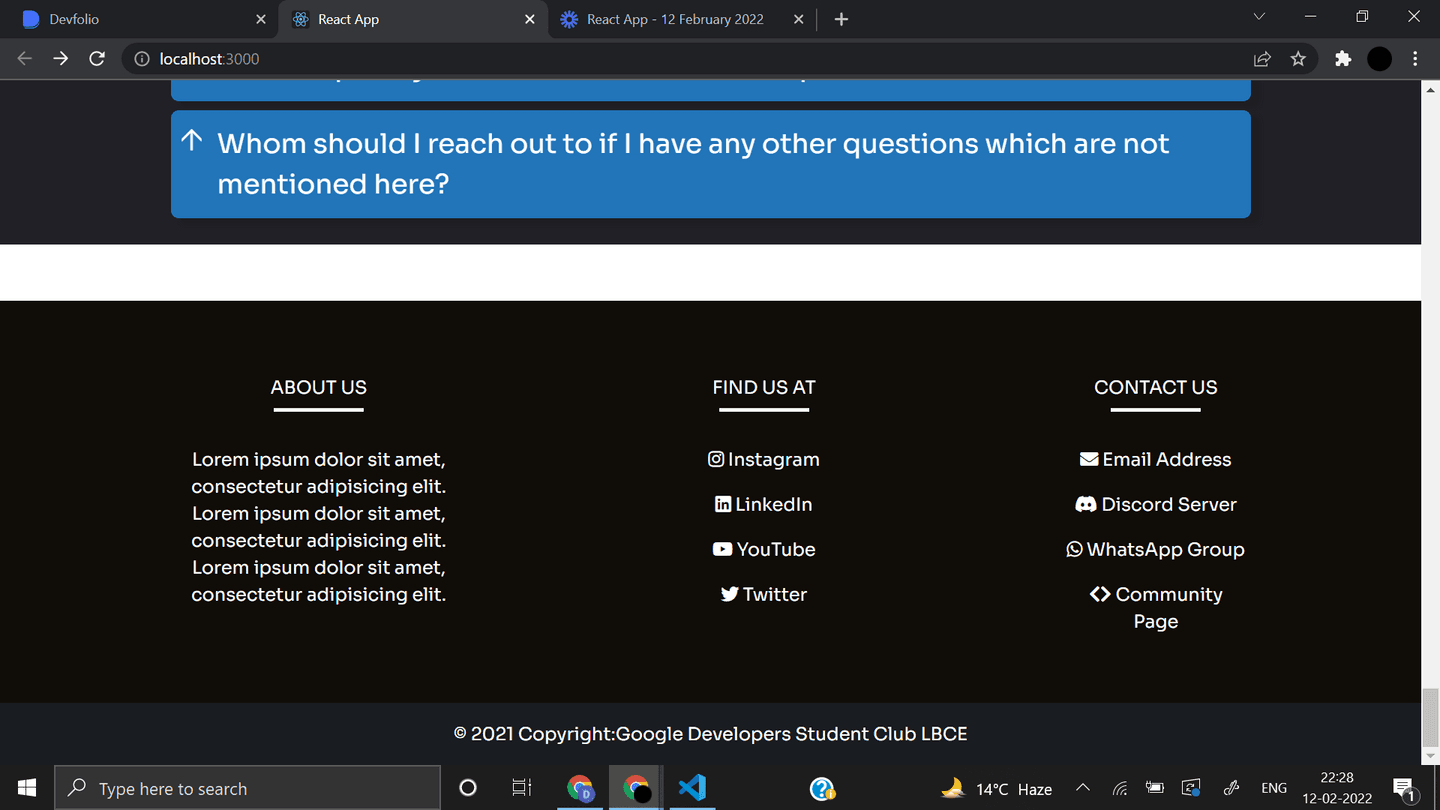Screen dimensions: 1440x810
Task: Go back with the browser back arrow
Action: coord(25,59)
